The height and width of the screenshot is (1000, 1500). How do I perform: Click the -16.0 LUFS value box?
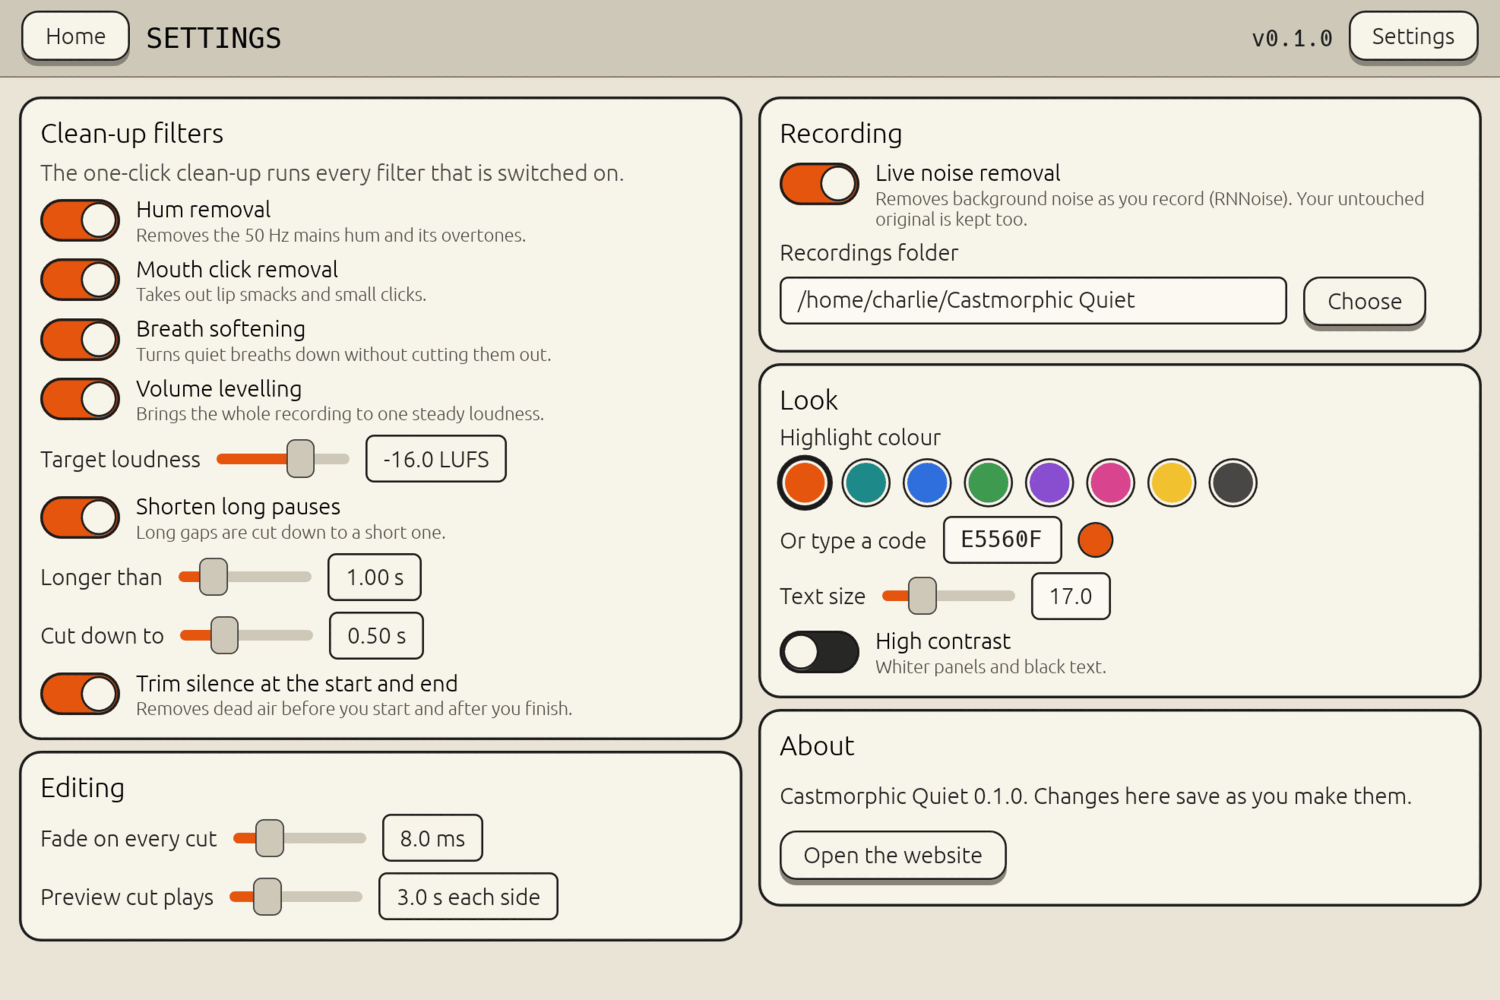pyautogui.click(x=436, y=459)
